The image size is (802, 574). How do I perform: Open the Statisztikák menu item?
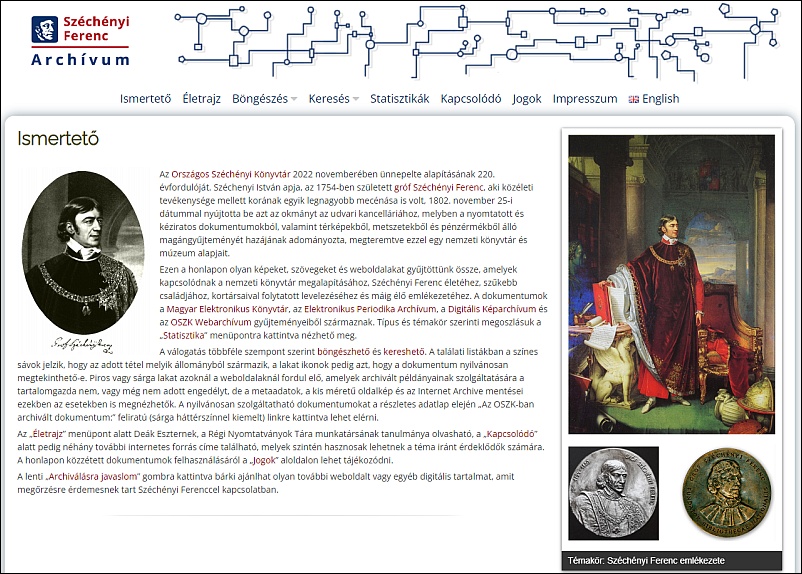point(399,99)
